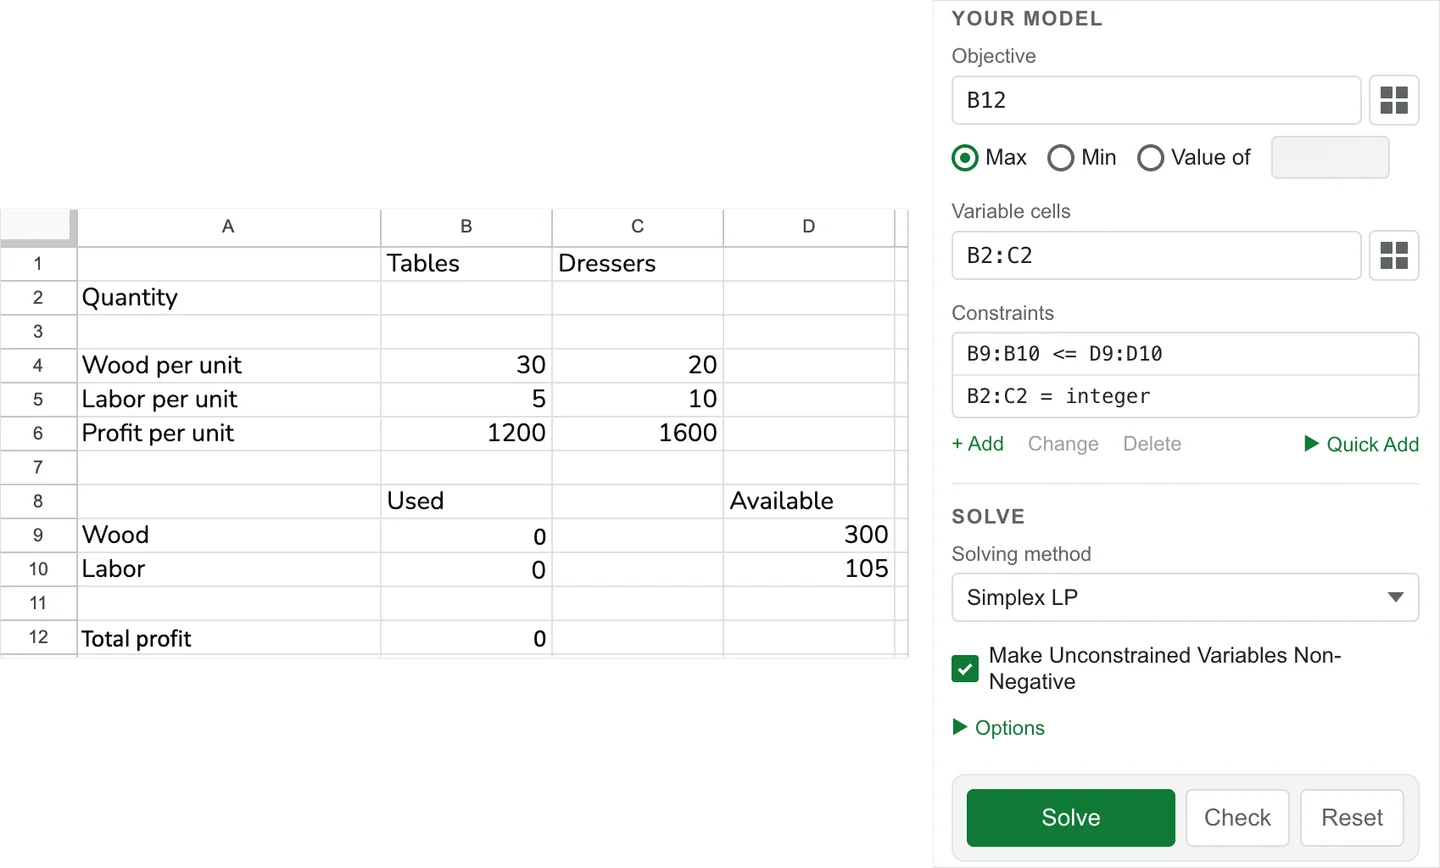
Task: Click Change constraint link
Action: [x=1063, y=444]
